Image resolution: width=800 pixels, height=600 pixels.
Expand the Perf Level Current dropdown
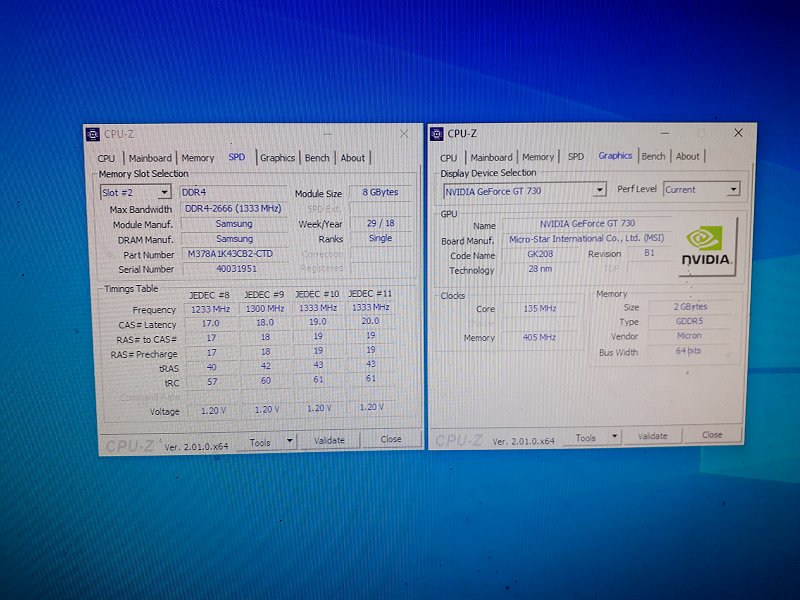point(733,189)
